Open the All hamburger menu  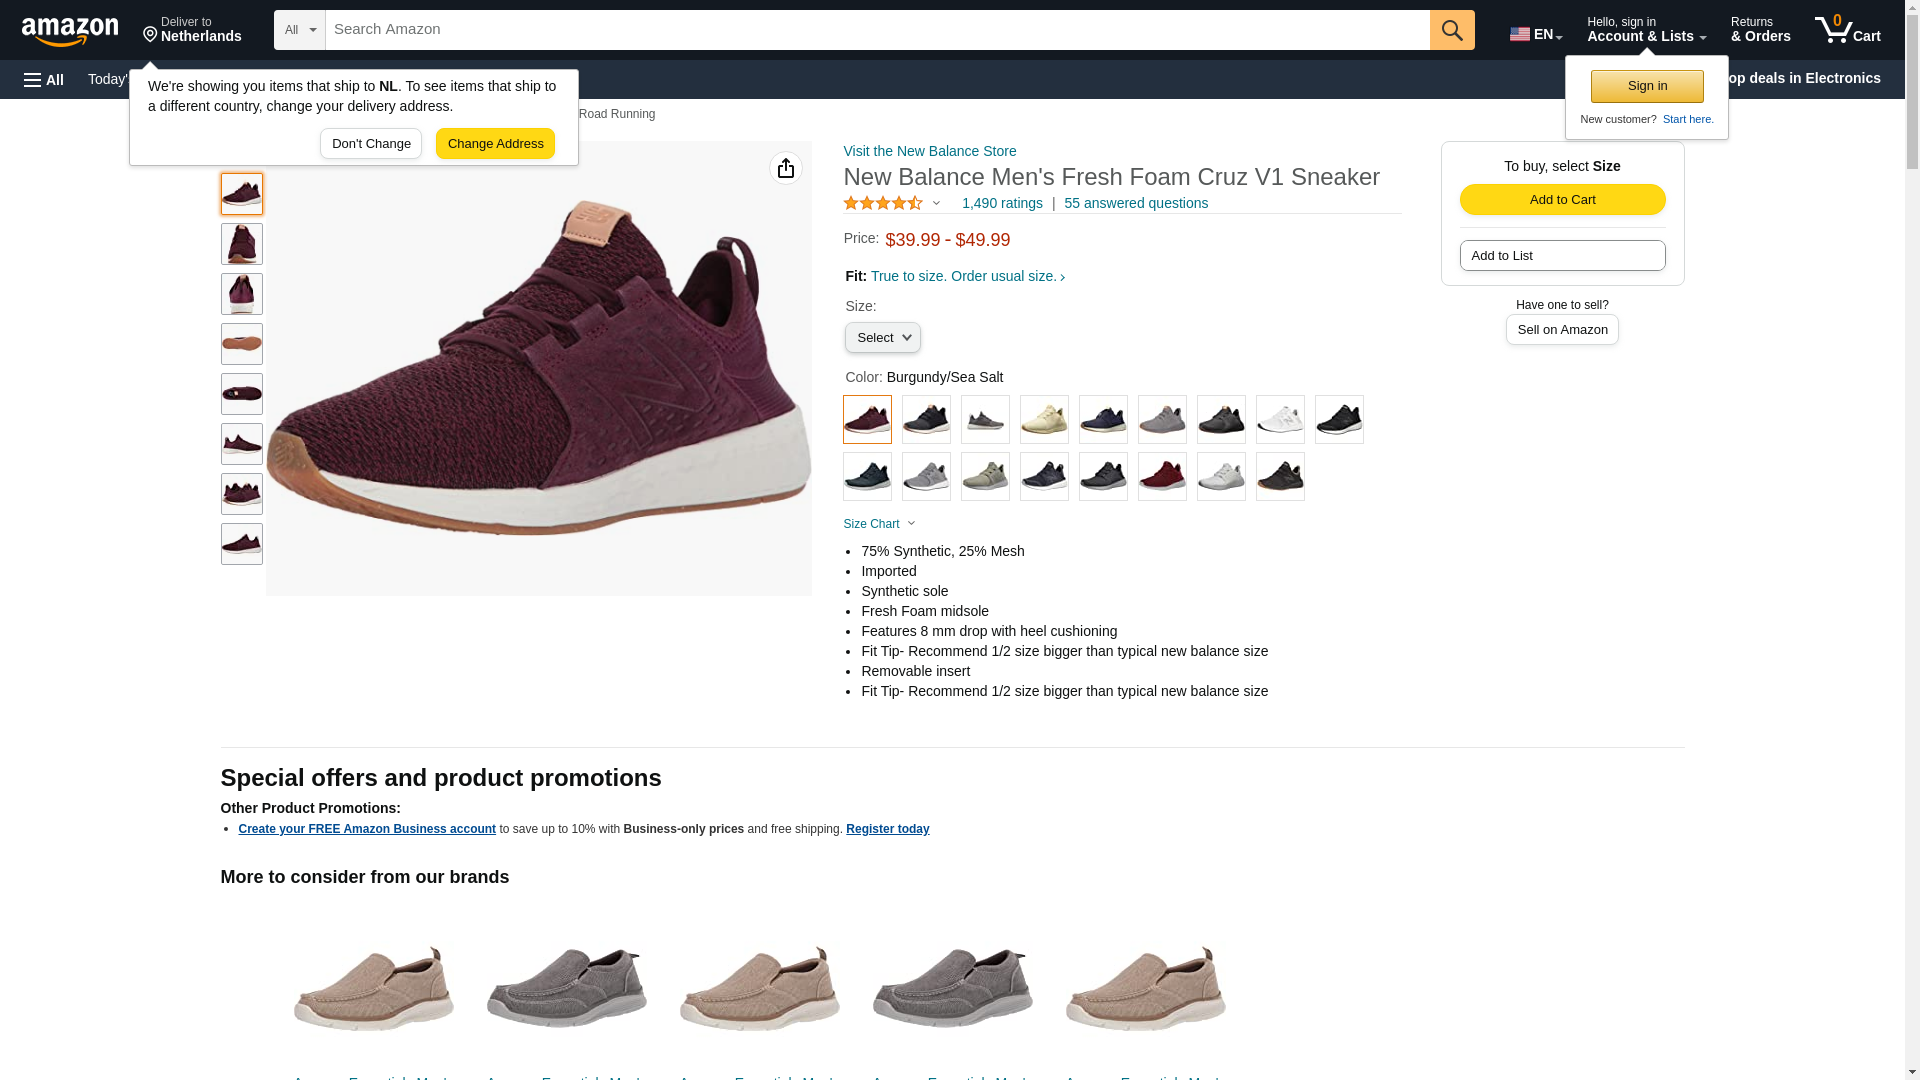[44, 79]
